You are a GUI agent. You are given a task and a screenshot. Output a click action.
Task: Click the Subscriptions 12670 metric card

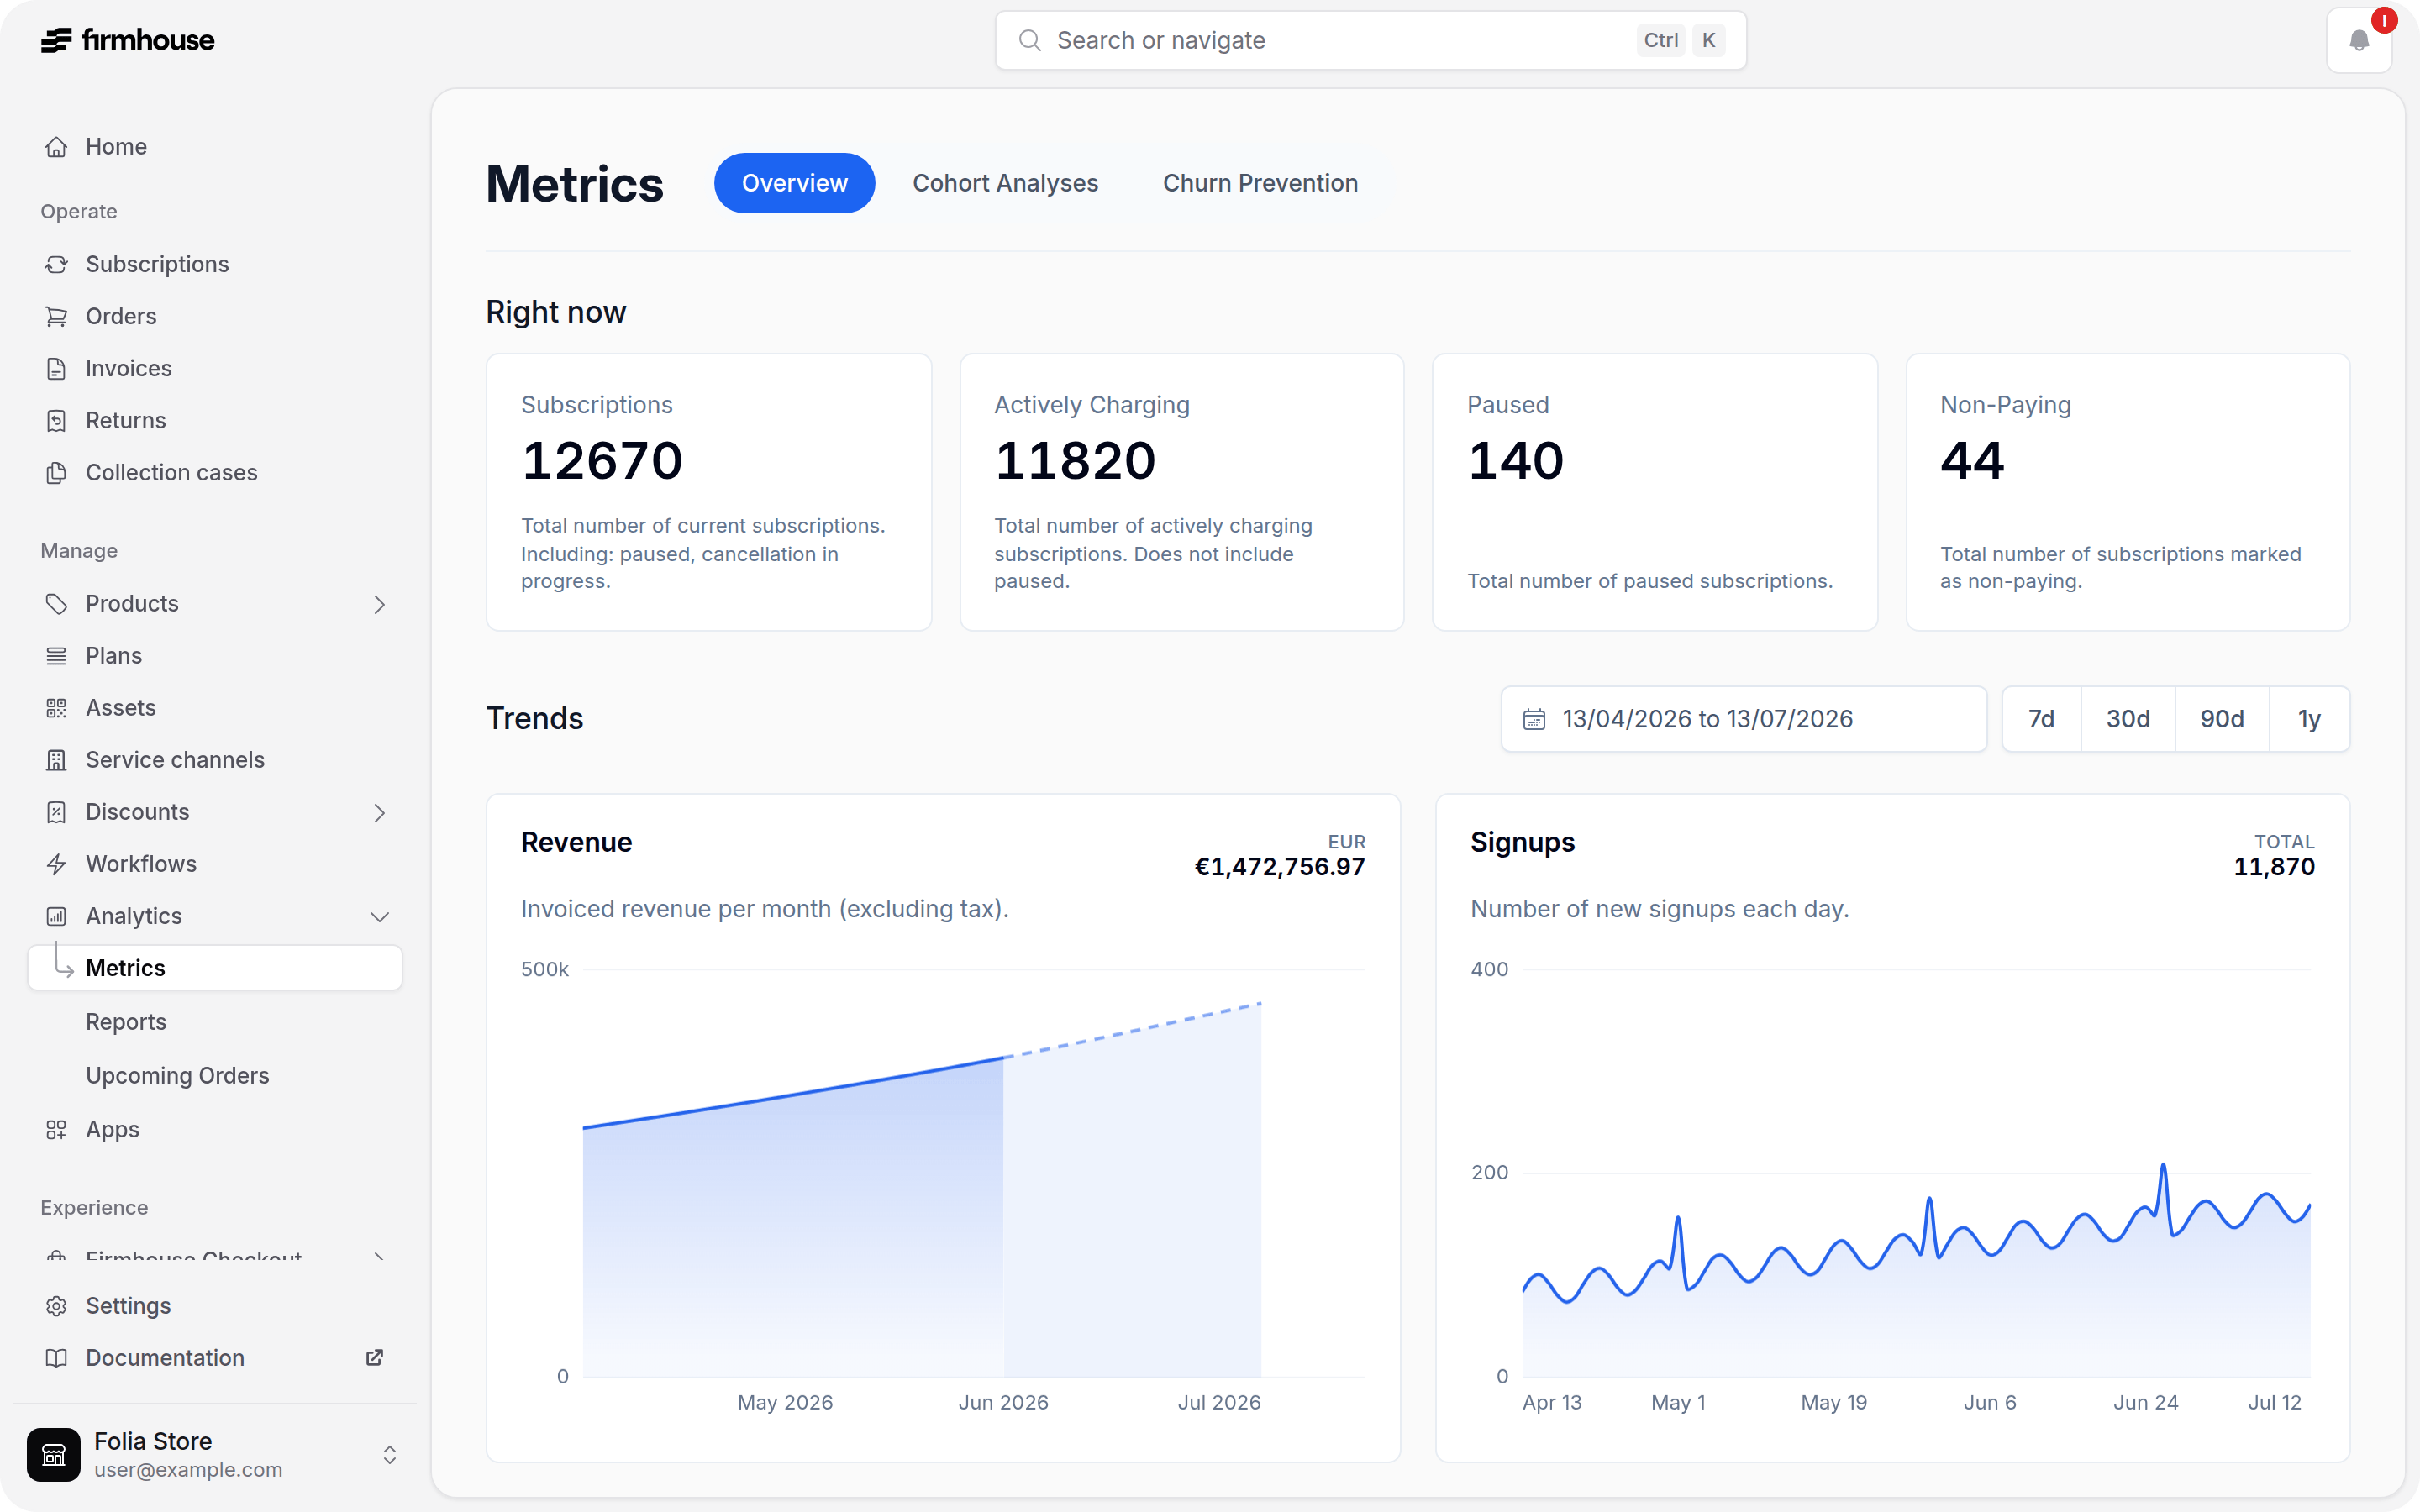(x=708, y=492)
